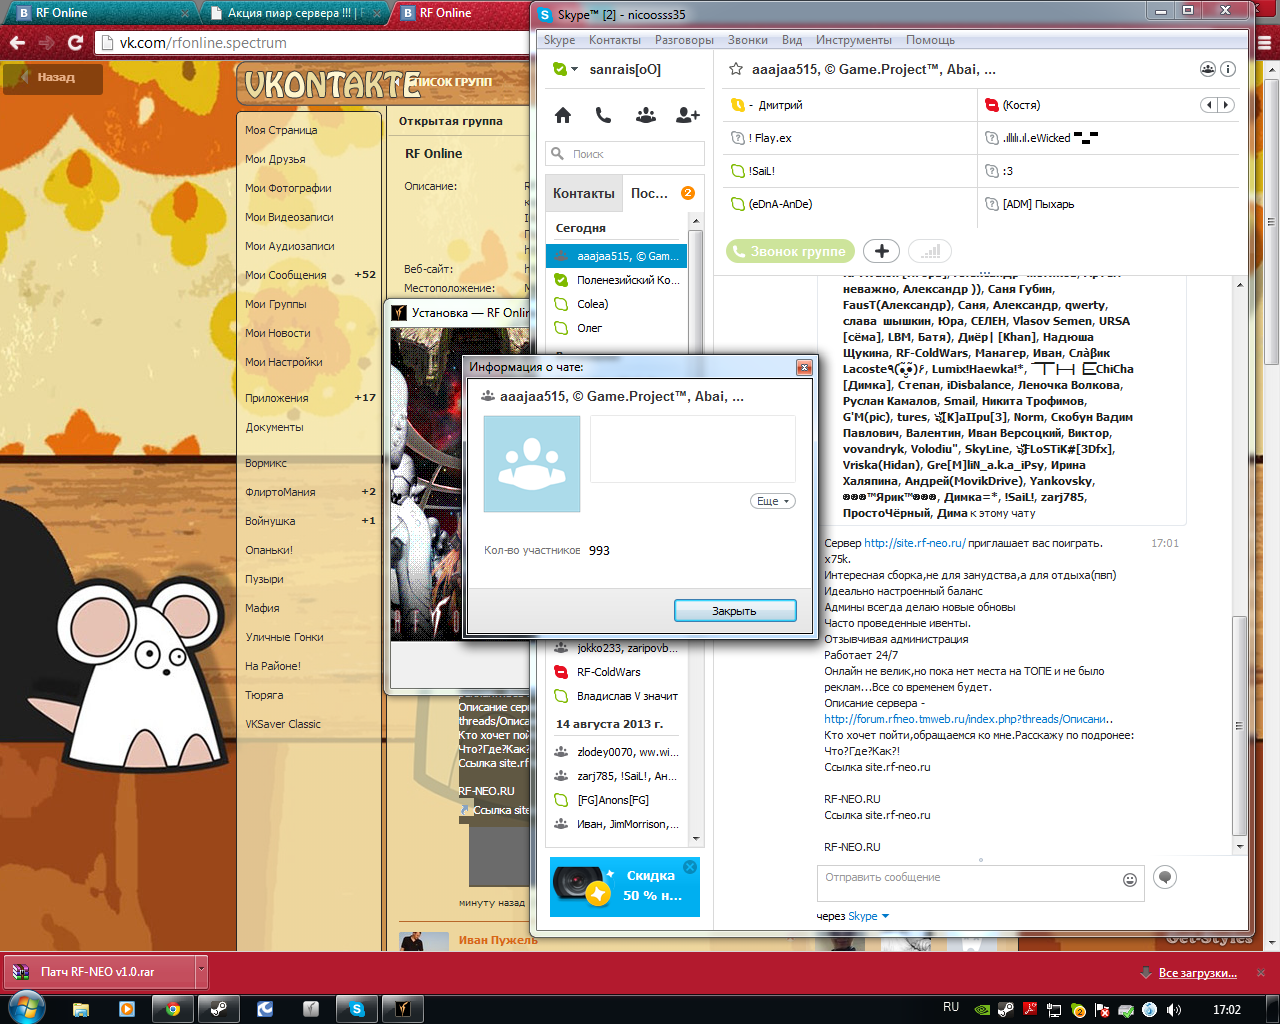
Task: Open the RF Online installer taskbar icon
Action: click(x=402, y=1009)
